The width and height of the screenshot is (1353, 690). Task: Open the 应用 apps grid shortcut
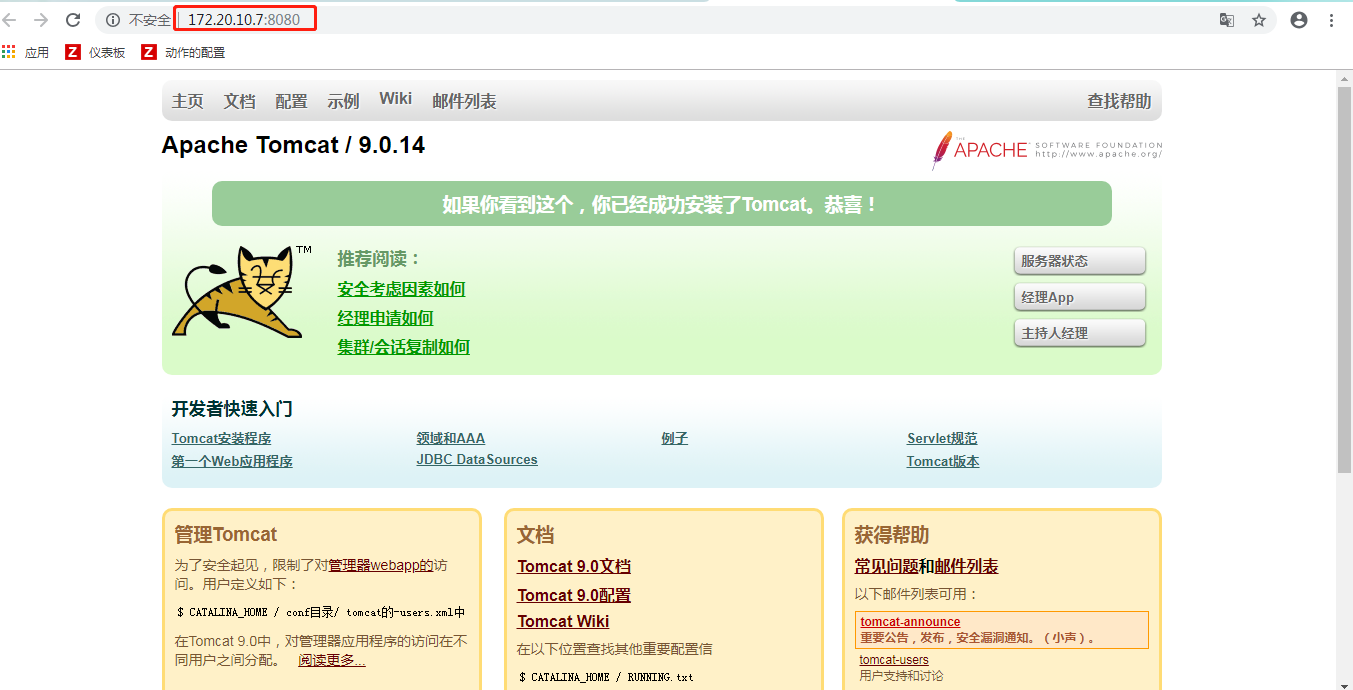tap(26, 52)
